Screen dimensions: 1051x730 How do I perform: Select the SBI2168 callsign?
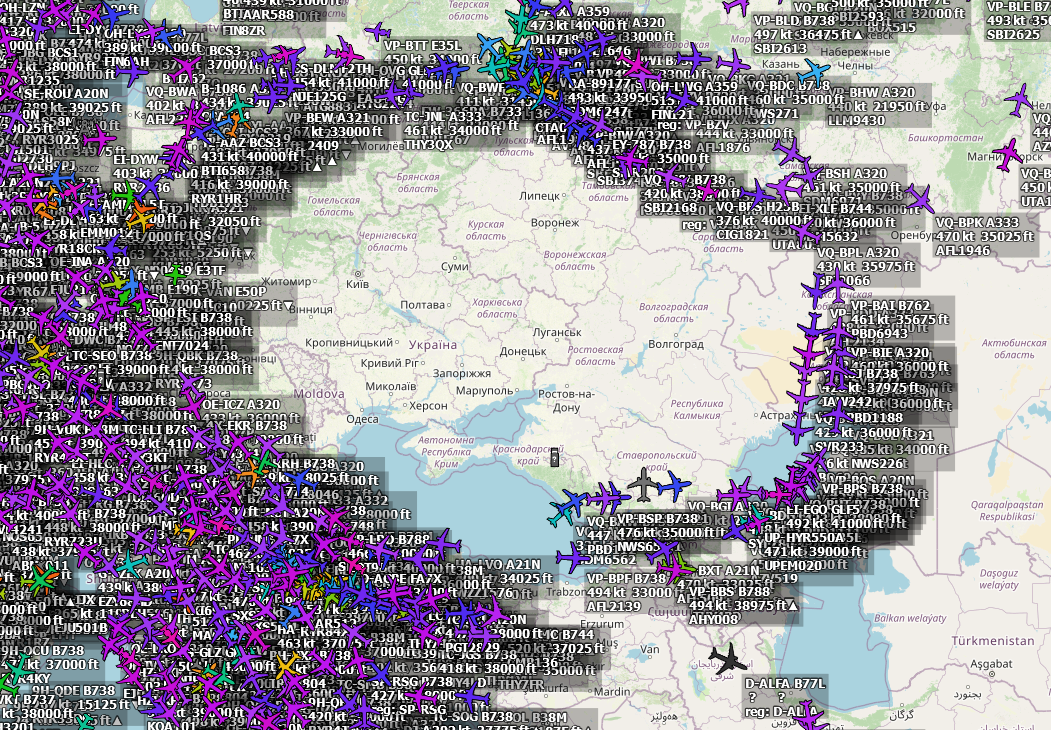click(x=671, y=208)
